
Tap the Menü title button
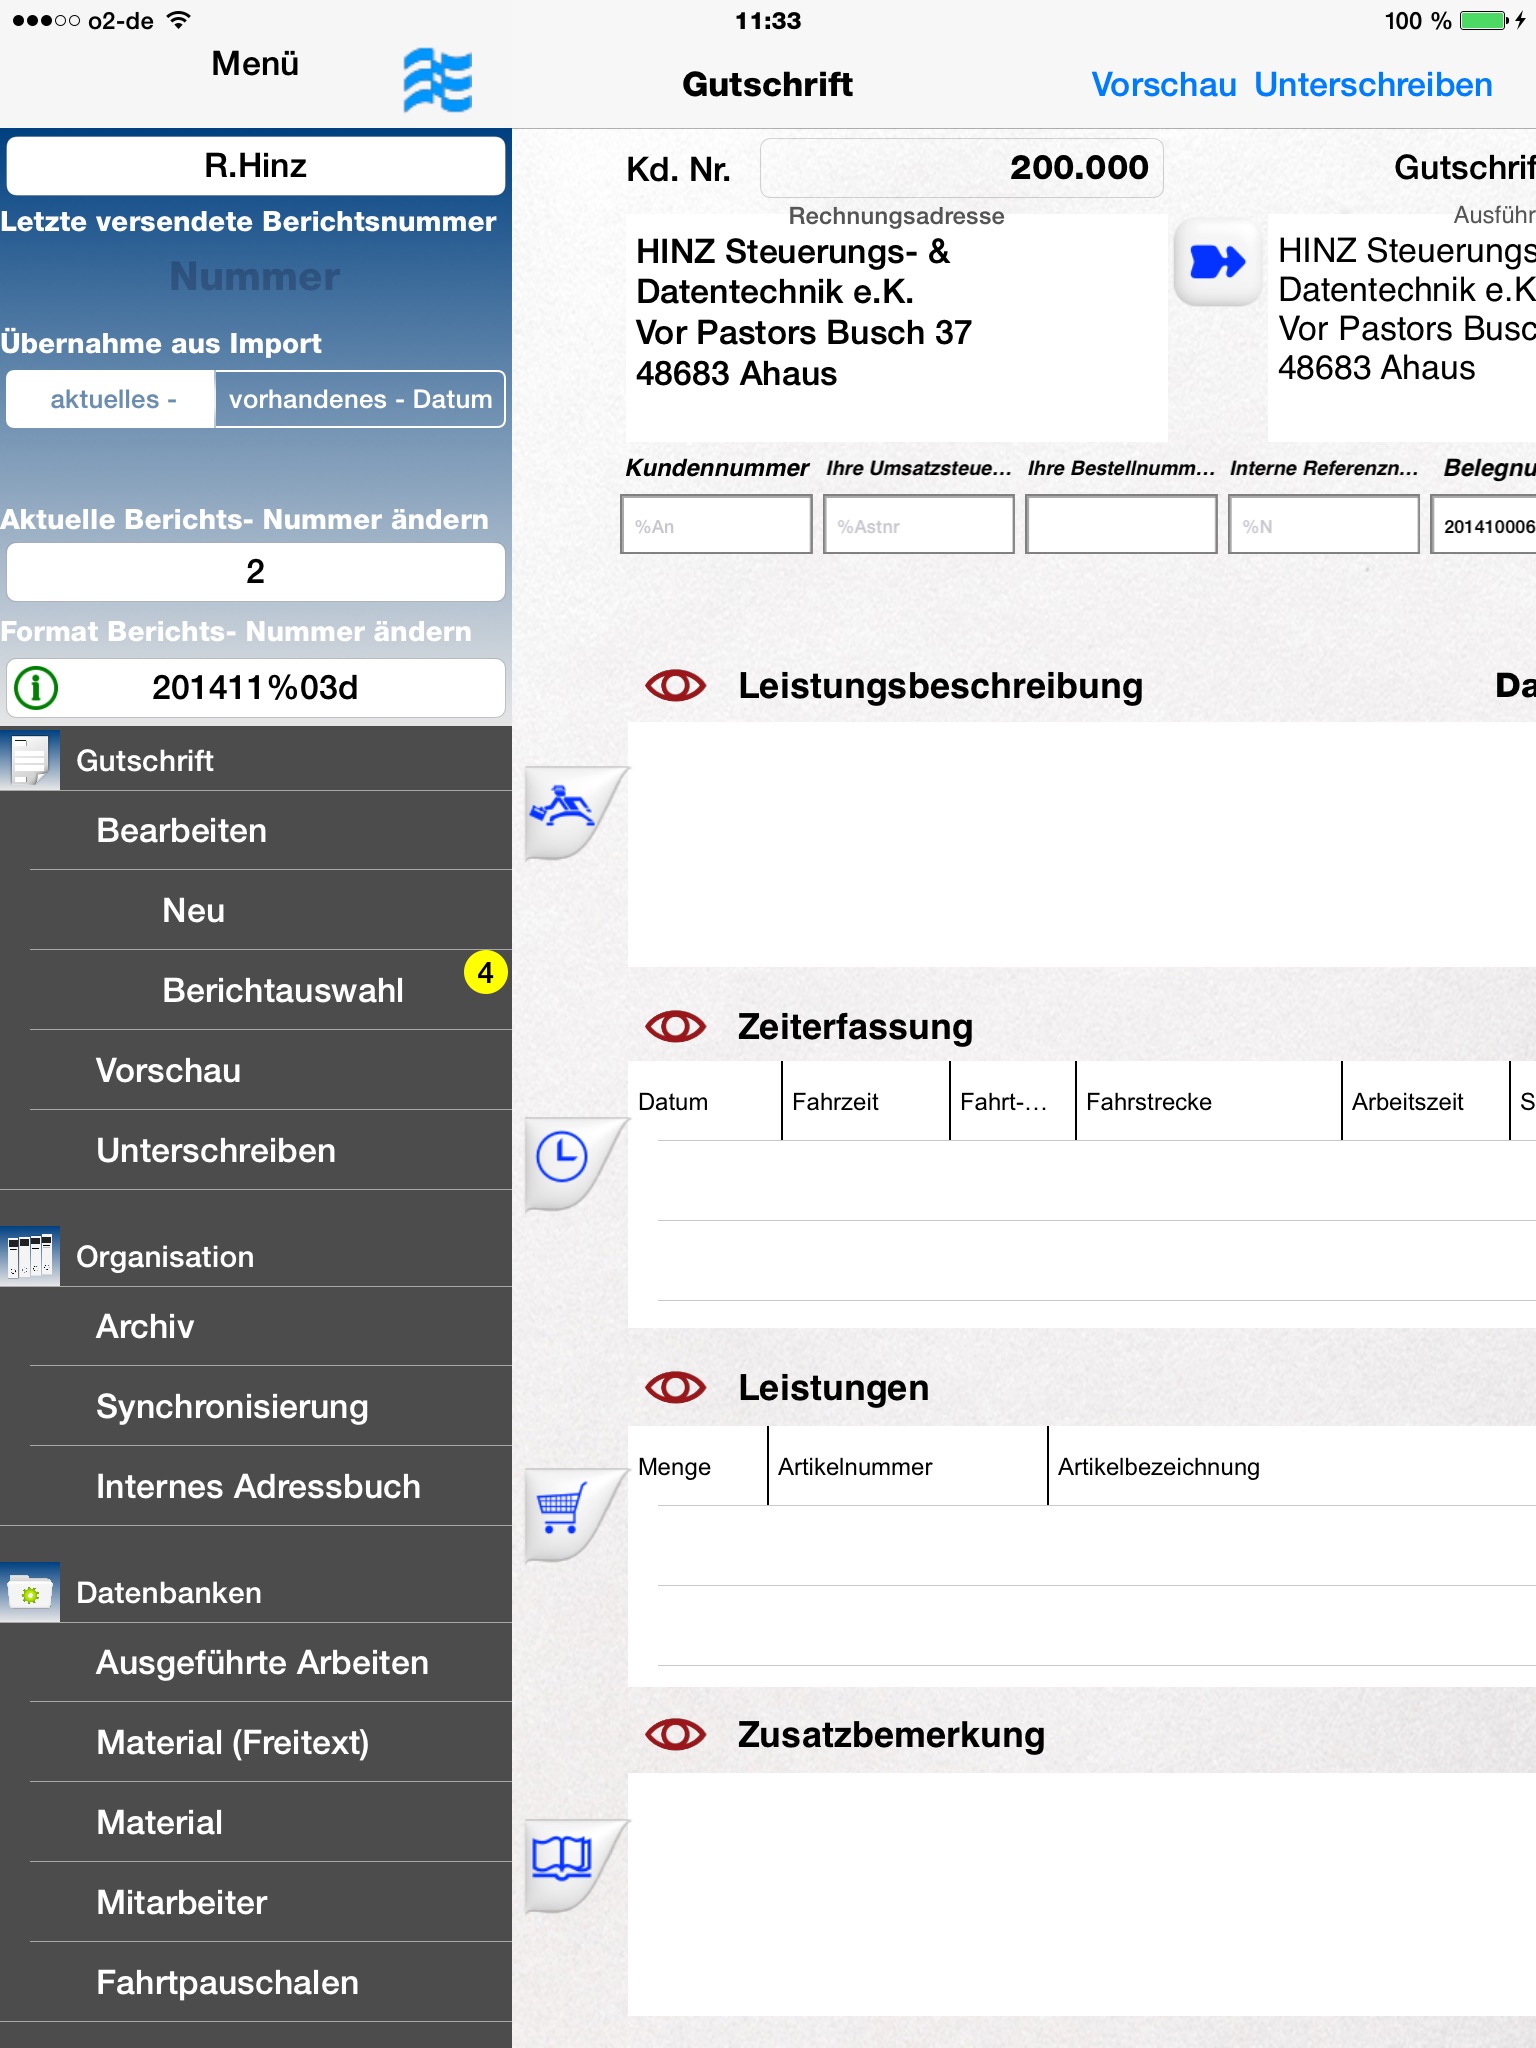(255, 63)
